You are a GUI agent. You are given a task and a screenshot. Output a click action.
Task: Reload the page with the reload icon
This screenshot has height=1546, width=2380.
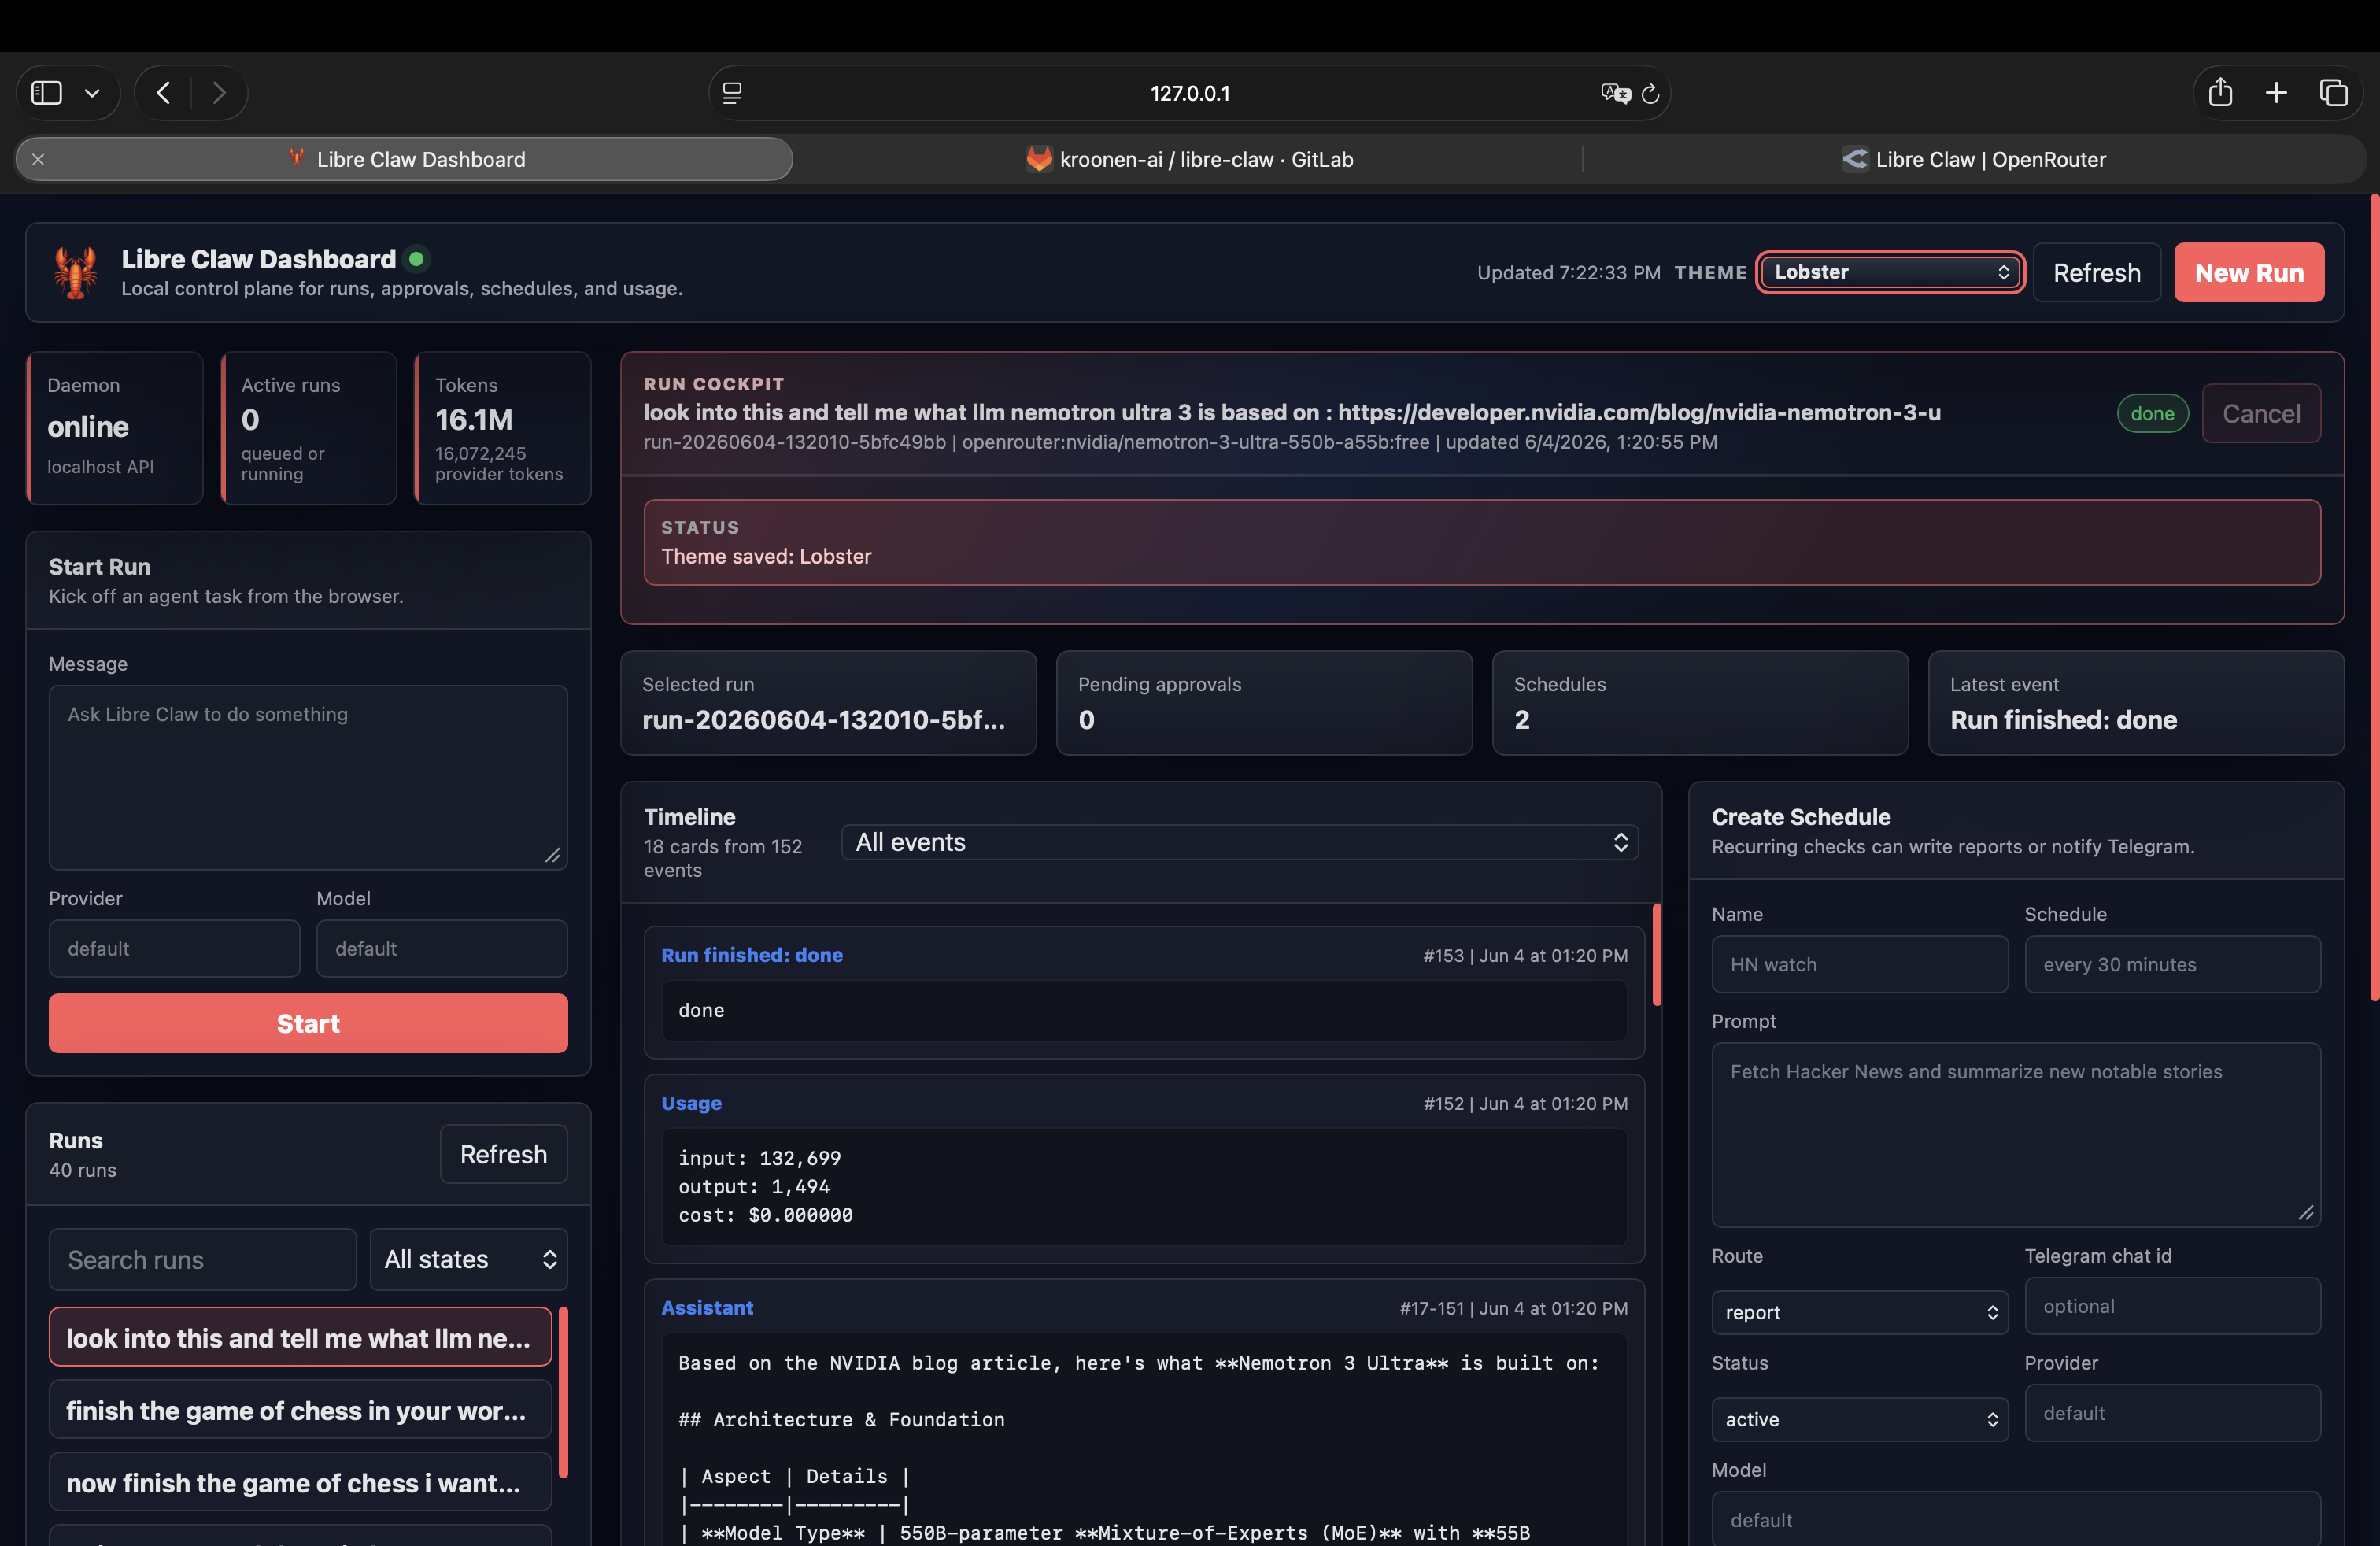(x=1651, y=93)
